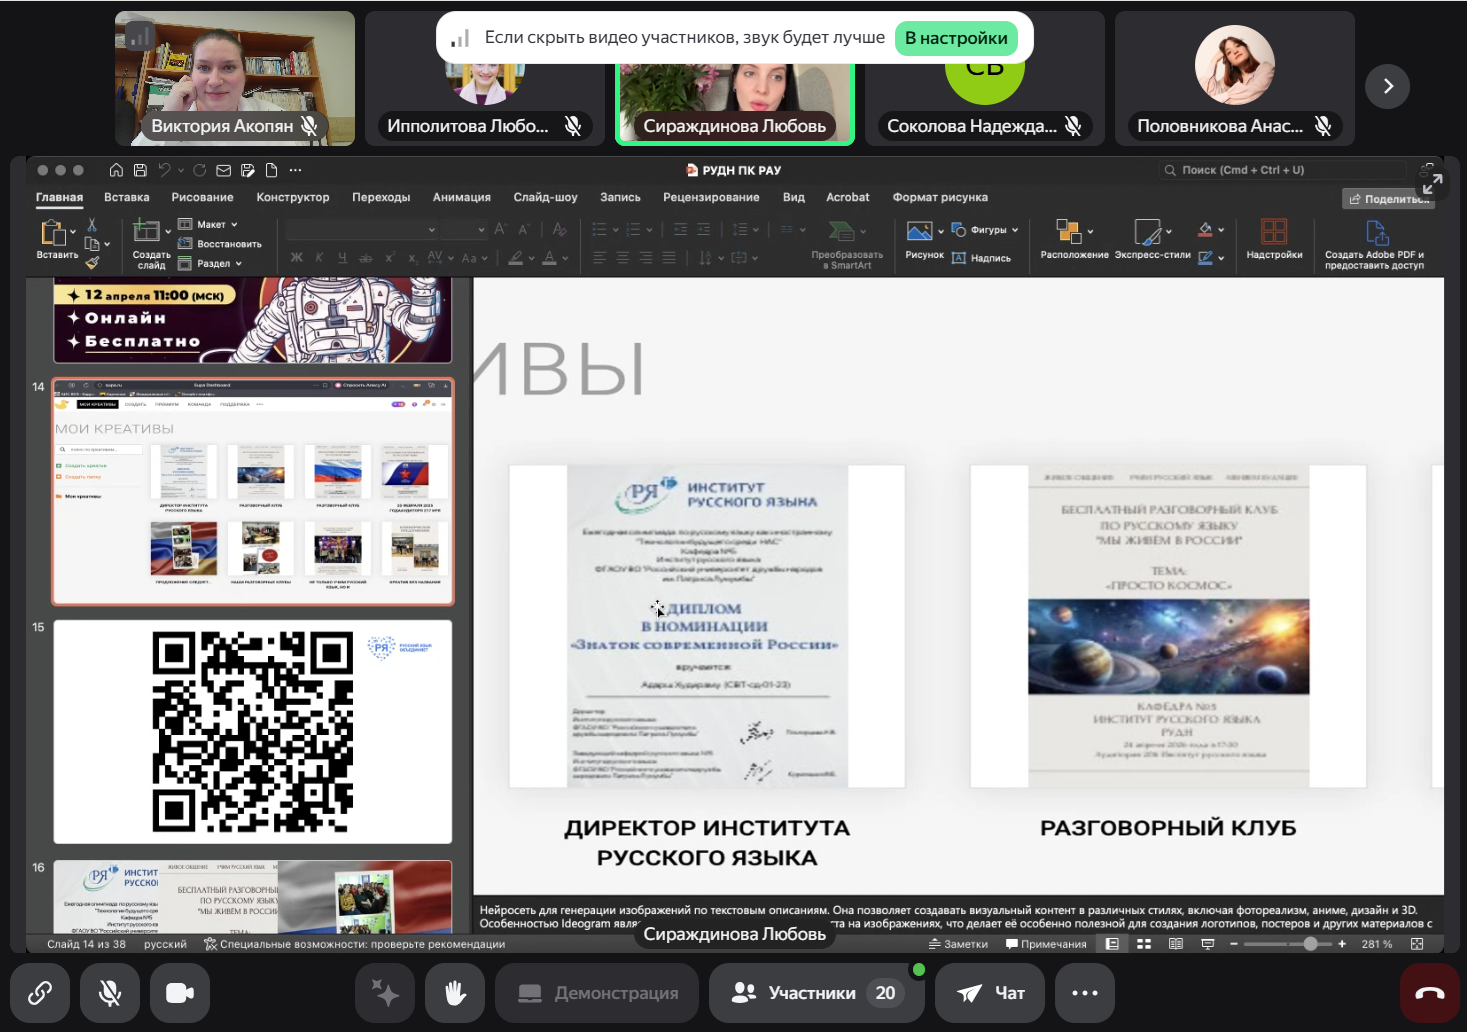Click the green В настройки button
Viewport: 1467px width, 1032px height.
point(956,38)
